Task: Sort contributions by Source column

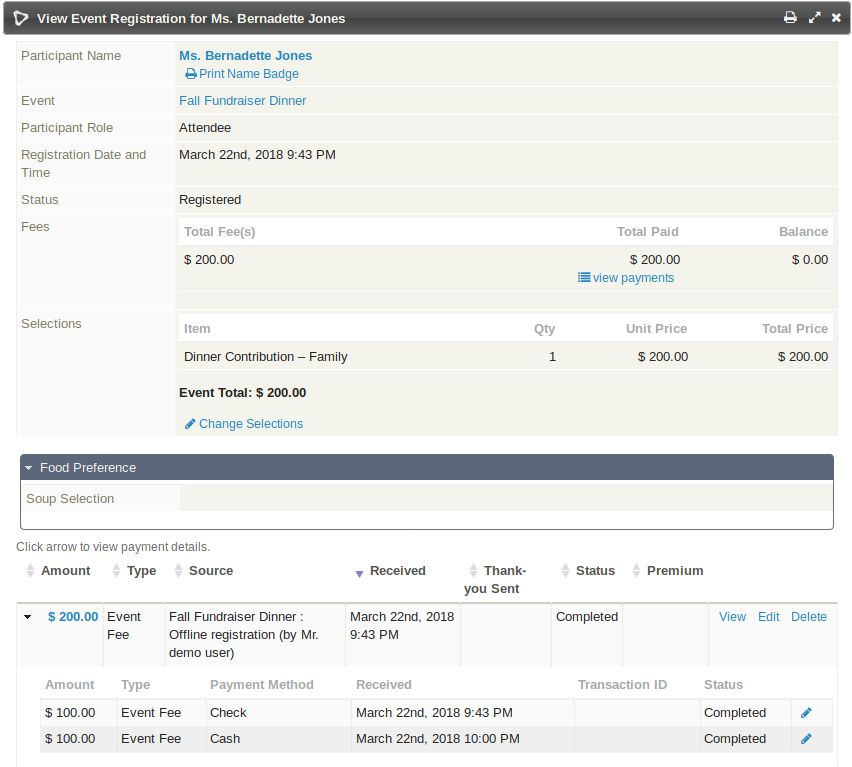Action: pos(210,571)
